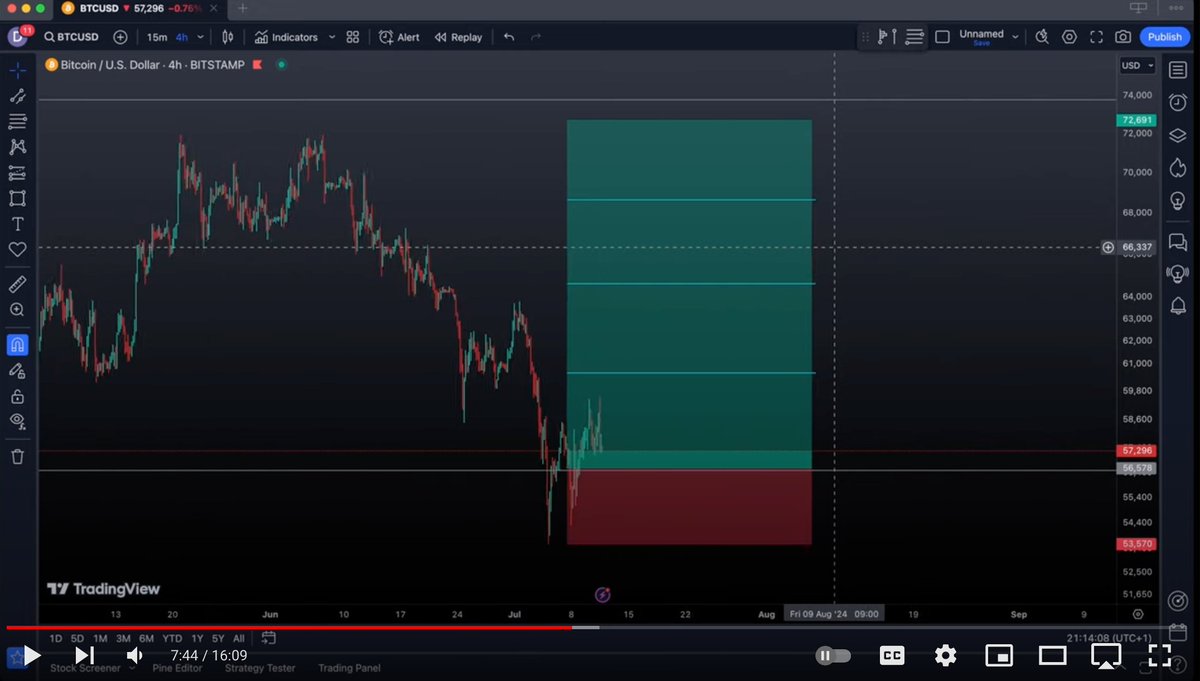Open the Fibonacci tools in left toolbar
The image size is (1200, 681).
pyautogui.click(x=17, y=121)
